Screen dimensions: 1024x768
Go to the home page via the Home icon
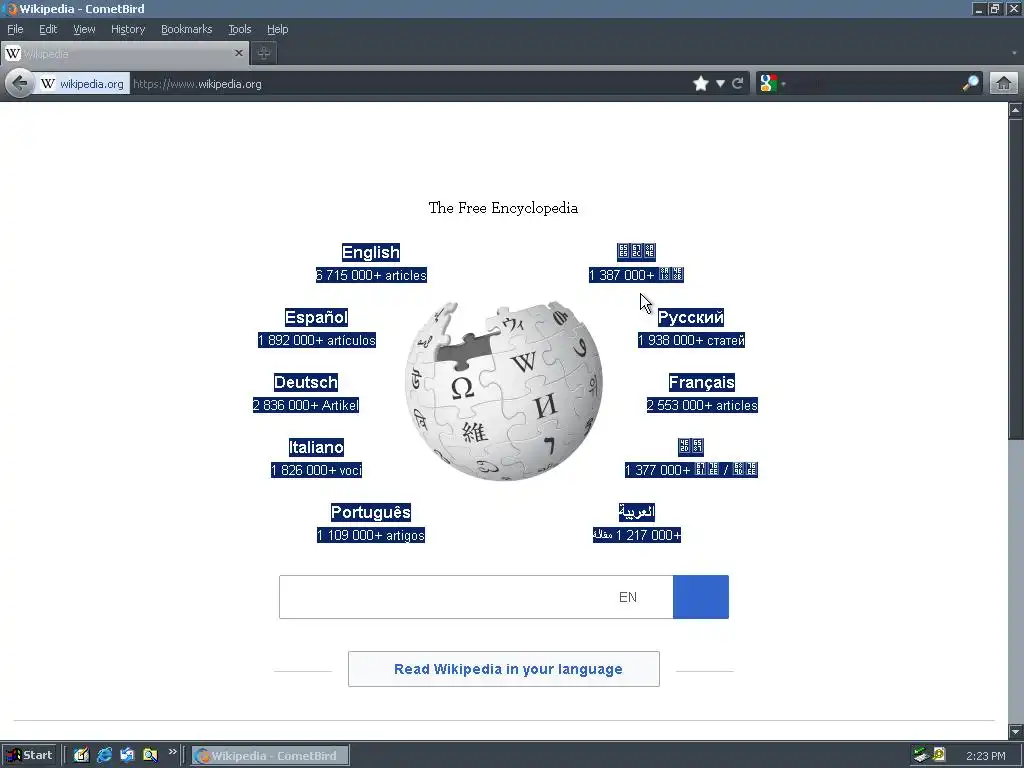point(1004,84)
